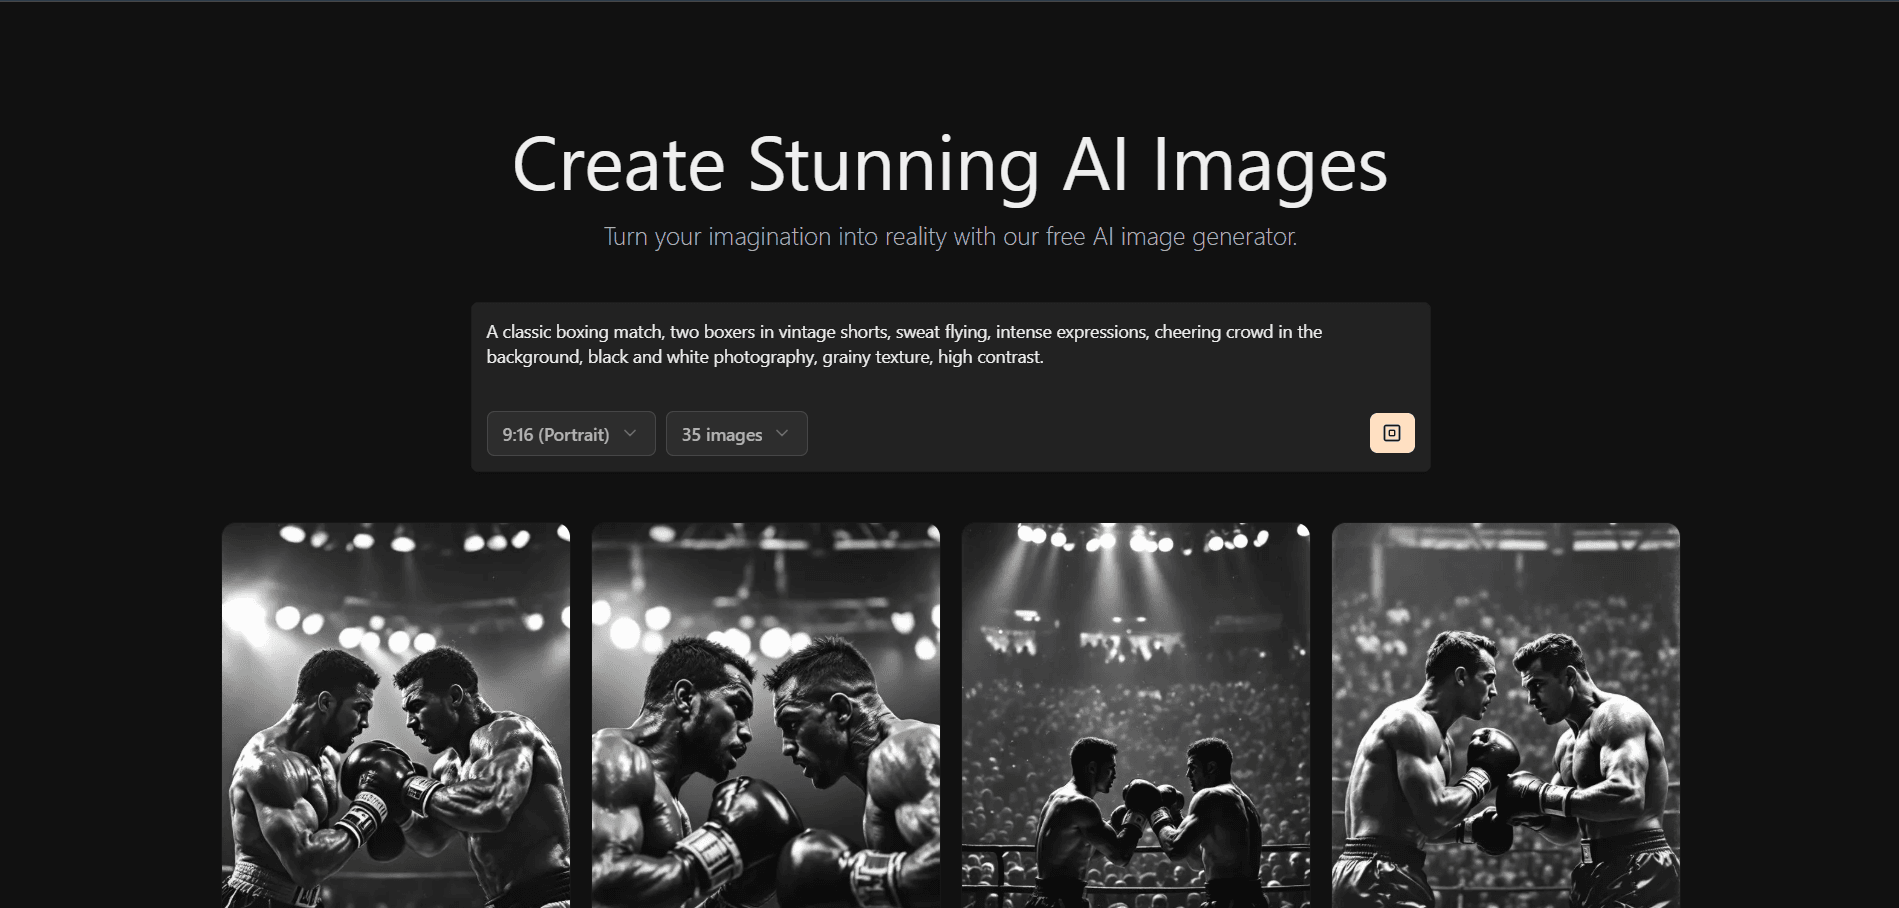Click the word "Stunning" in the page title
This screenshot has width=1899, height=908.
tap(894, 165)
